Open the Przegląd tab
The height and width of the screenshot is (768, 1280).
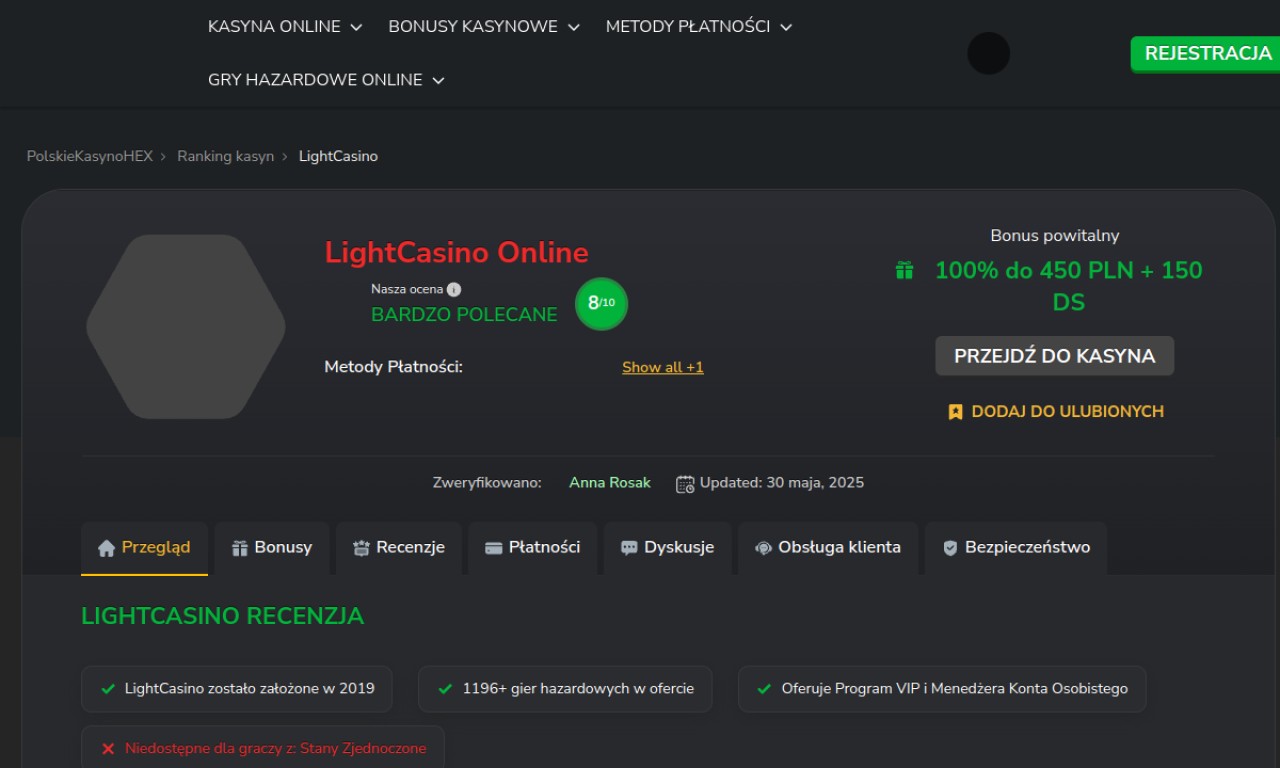pyautogui.click(x=144, y=548)
